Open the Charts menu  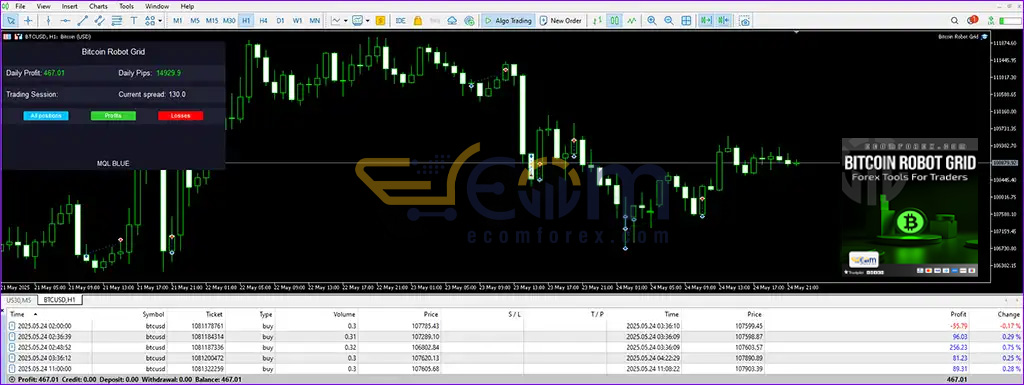click(x=99, y=6)
